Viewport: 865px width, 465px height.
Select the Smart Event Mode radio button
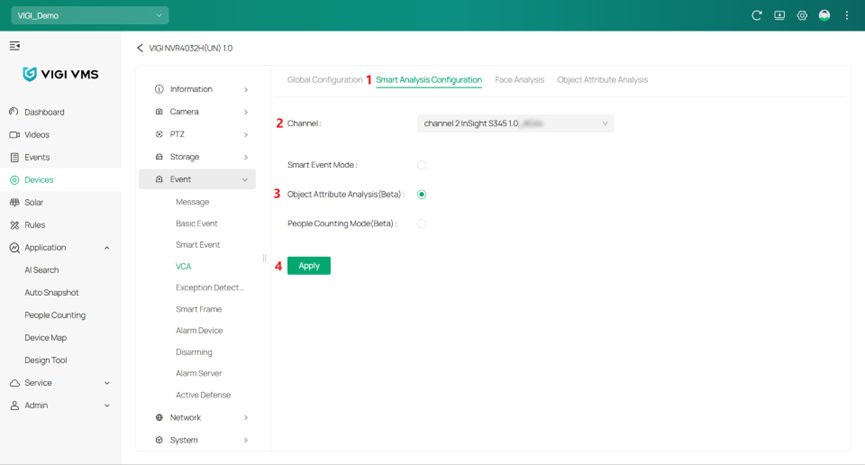[422, 165]
